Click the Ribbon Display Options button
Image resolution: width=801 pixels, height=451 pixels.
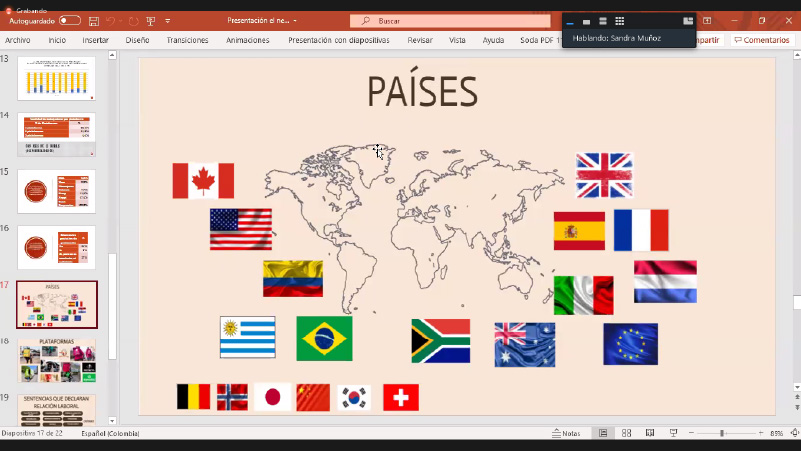707,20
